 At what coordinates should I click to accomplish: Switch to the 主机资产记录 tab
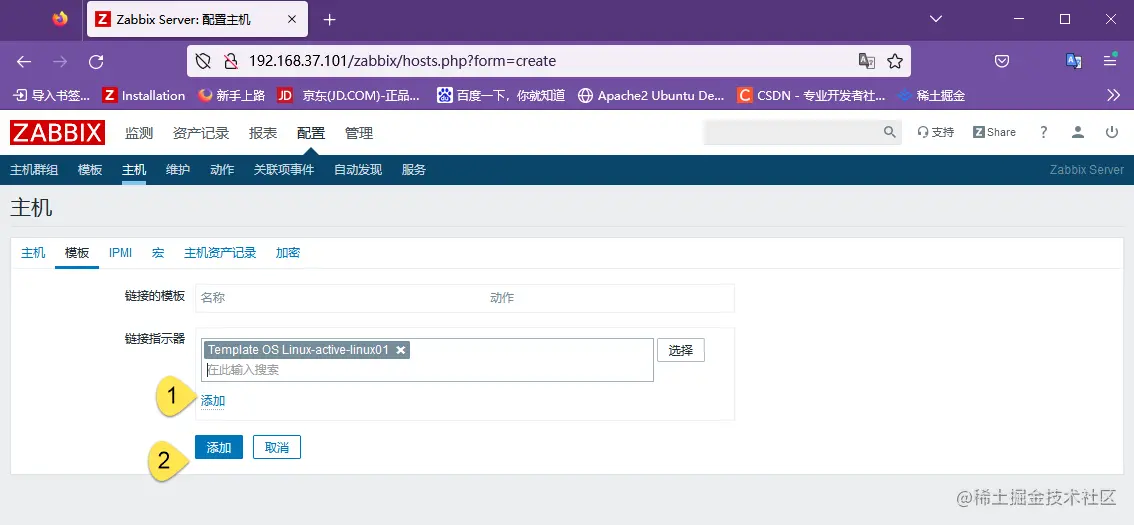pos(221,253)
